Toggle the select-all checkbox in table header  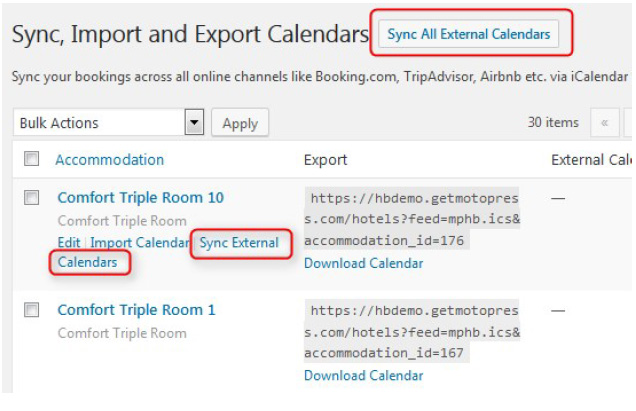pyautogui.click(x=32, y=159)
